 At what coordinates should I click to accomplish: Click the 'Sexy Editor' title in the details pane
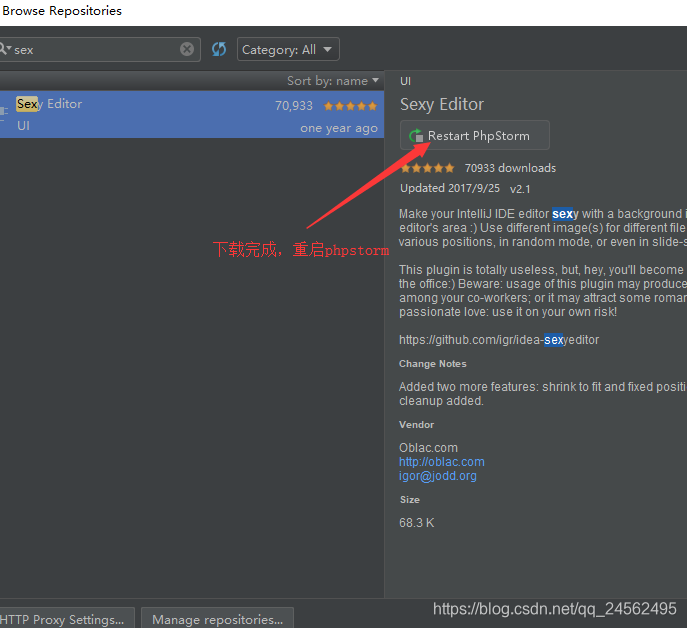[442, 105]
